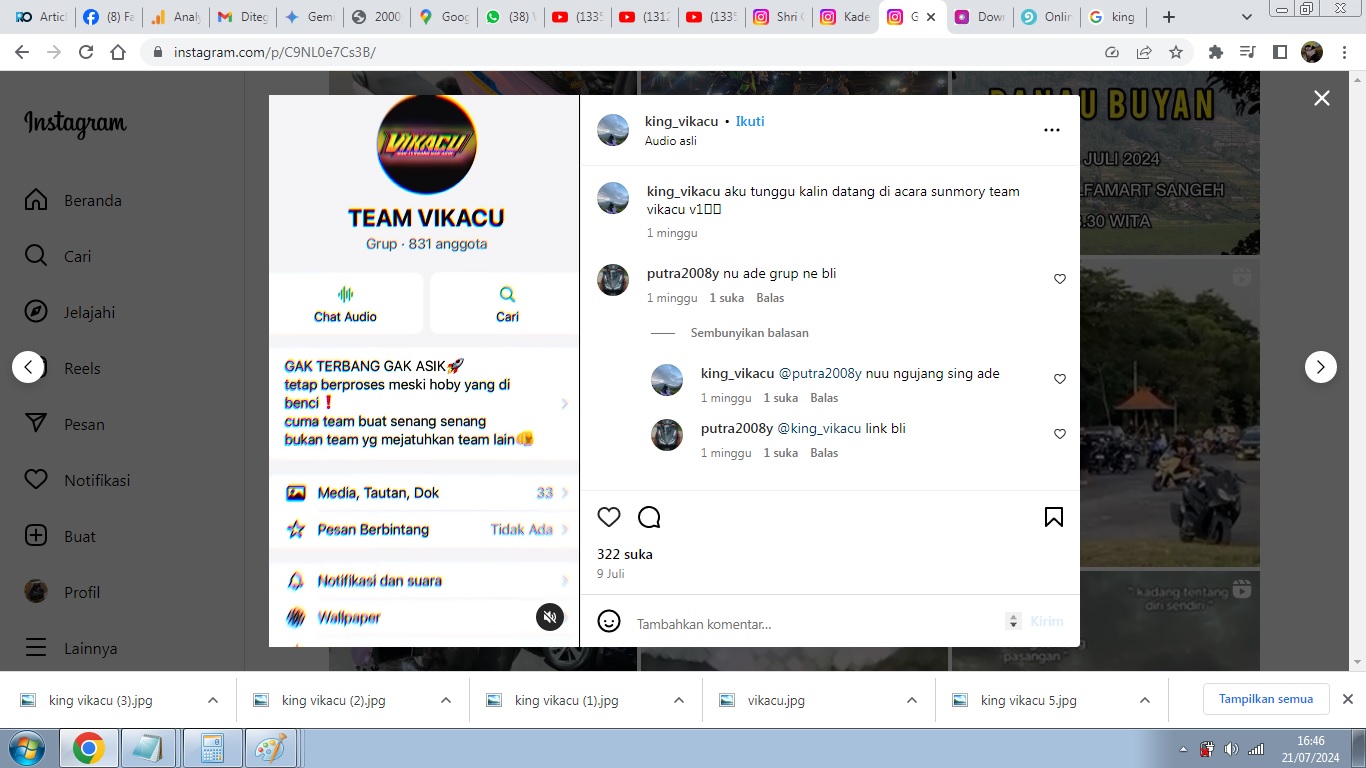Focus the Tambahkan komentar input field
The width and height of the screenshot is (1366, 768).
pyautogui.click(x=815, y=624)
